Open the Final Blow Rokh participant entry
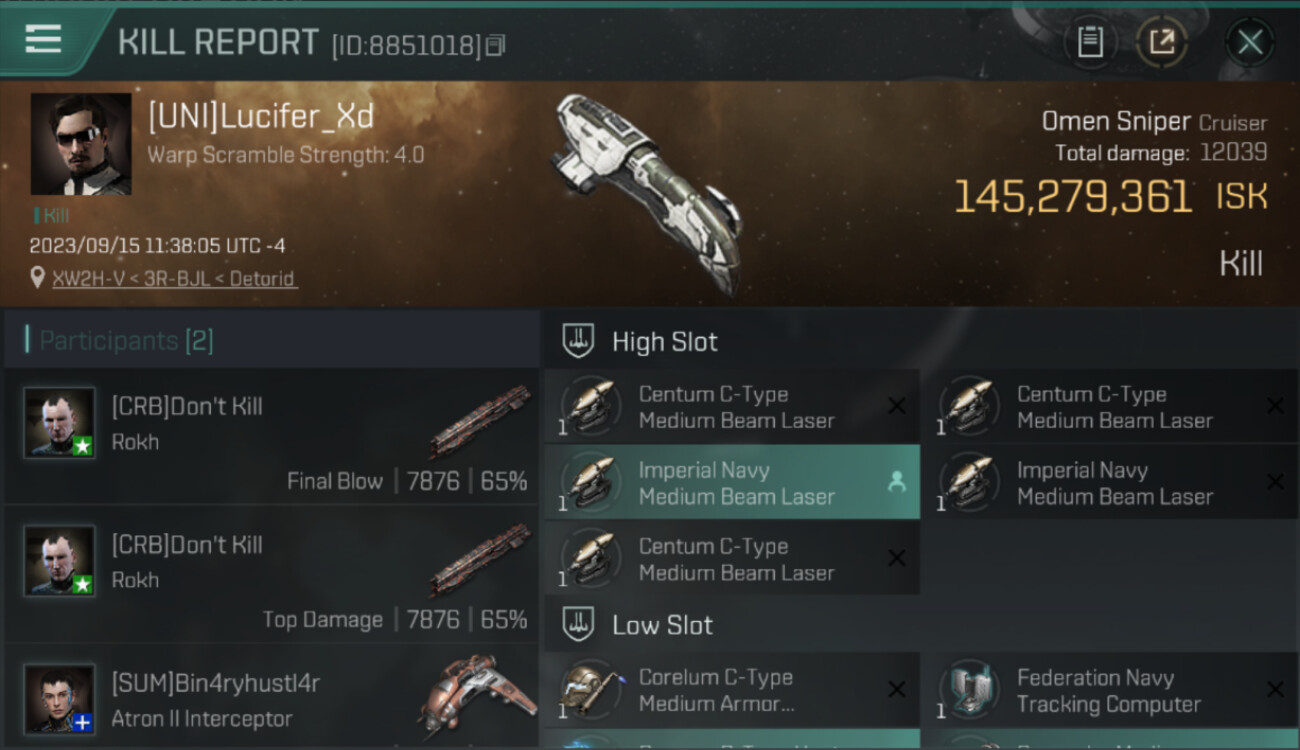The image size is (1300, 750). (272, 436)
